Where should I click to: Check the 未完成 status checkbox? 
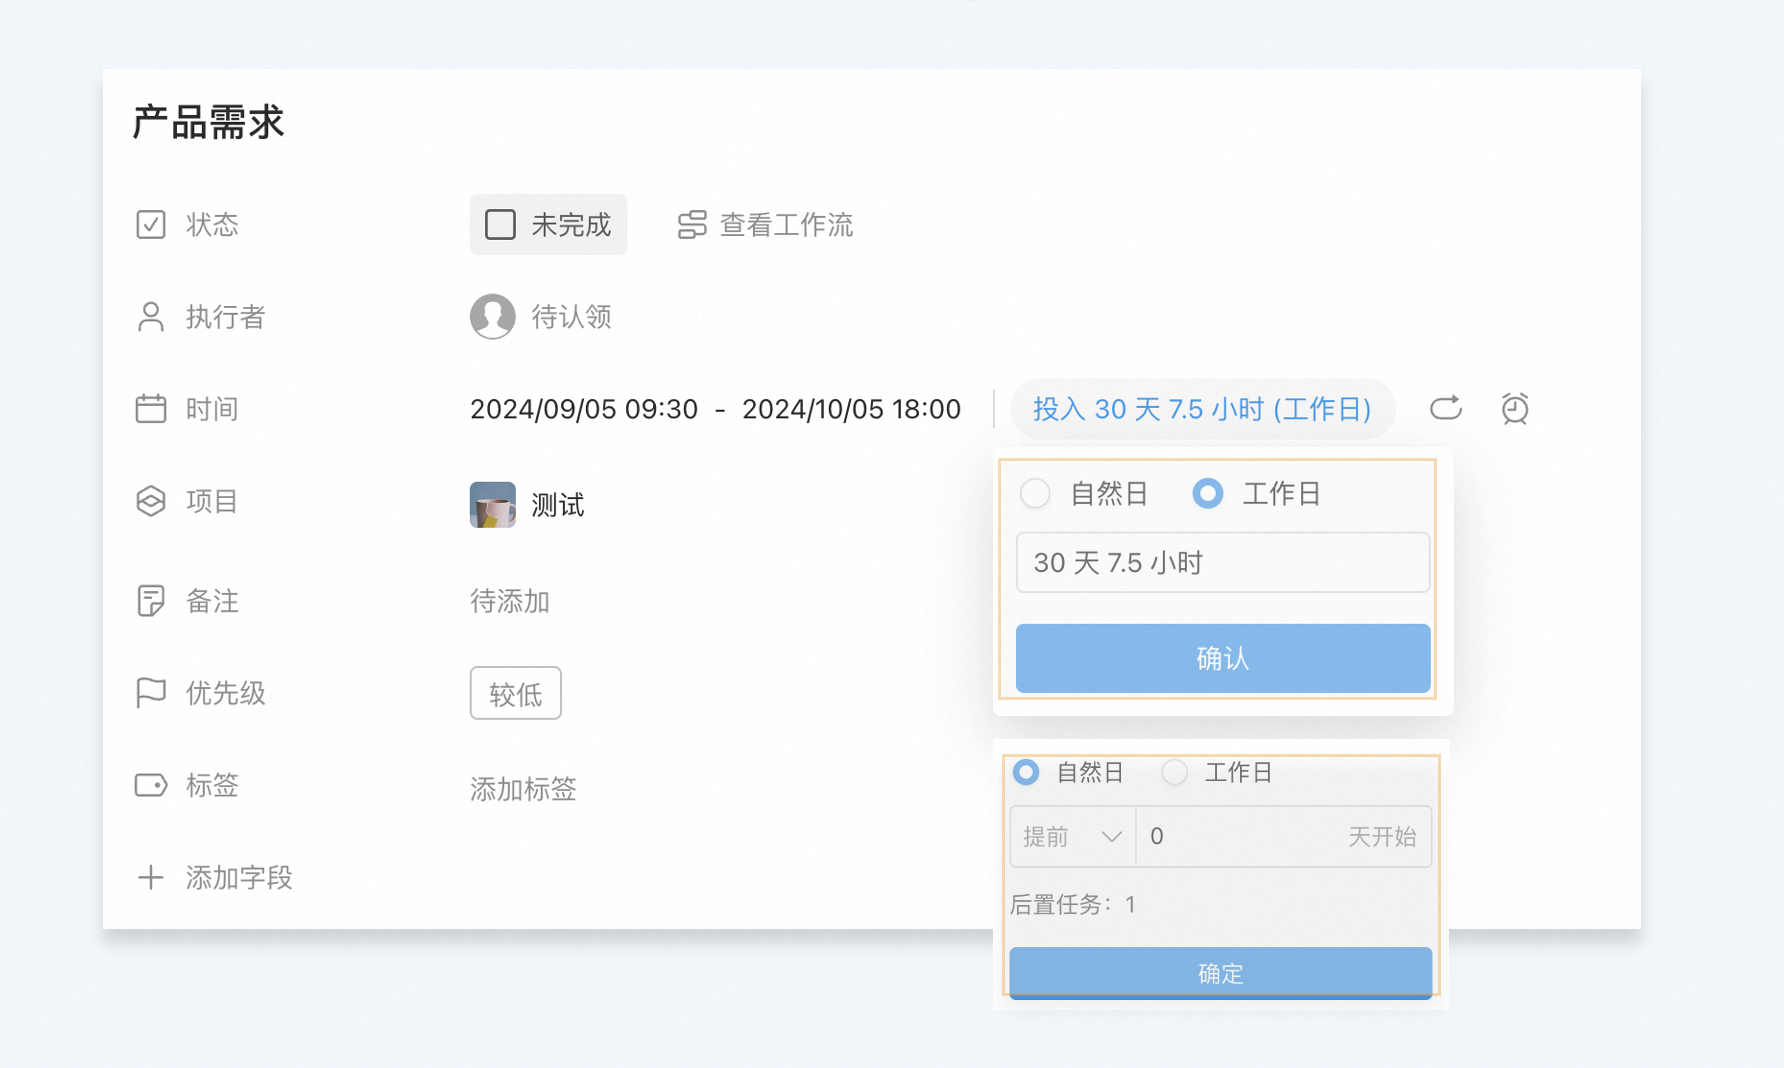coord(500,224)
